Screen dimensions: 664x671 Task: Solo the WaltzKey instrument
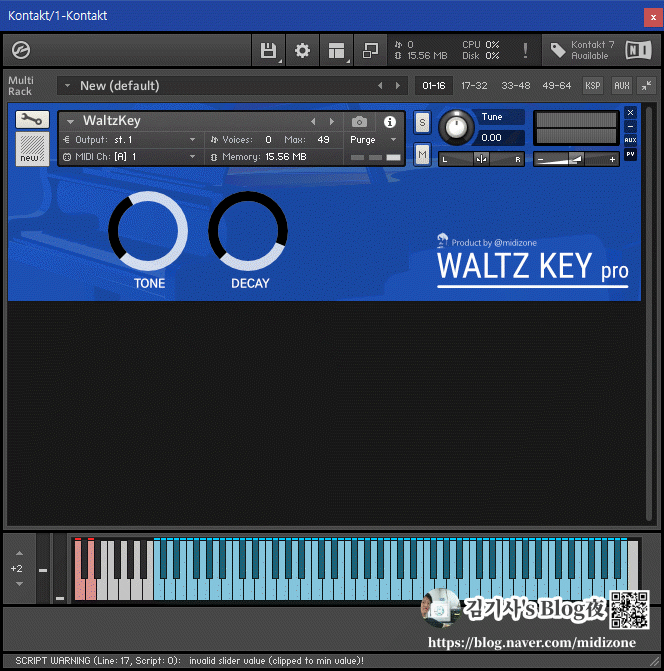[422, 123]
